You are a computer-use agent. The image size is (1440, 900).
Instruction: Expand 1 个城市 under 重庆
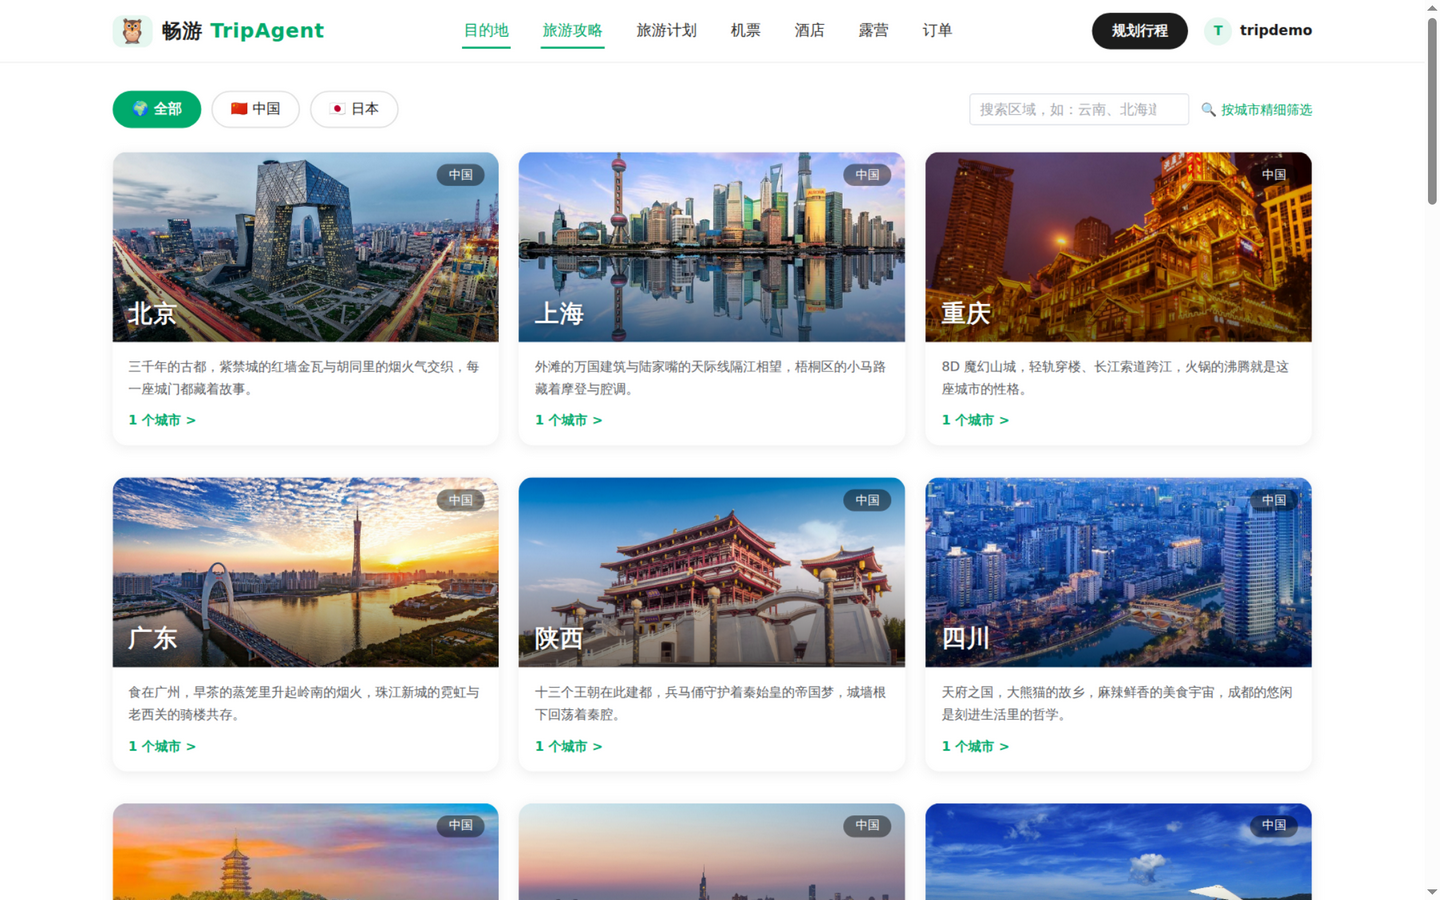(975, 420)
